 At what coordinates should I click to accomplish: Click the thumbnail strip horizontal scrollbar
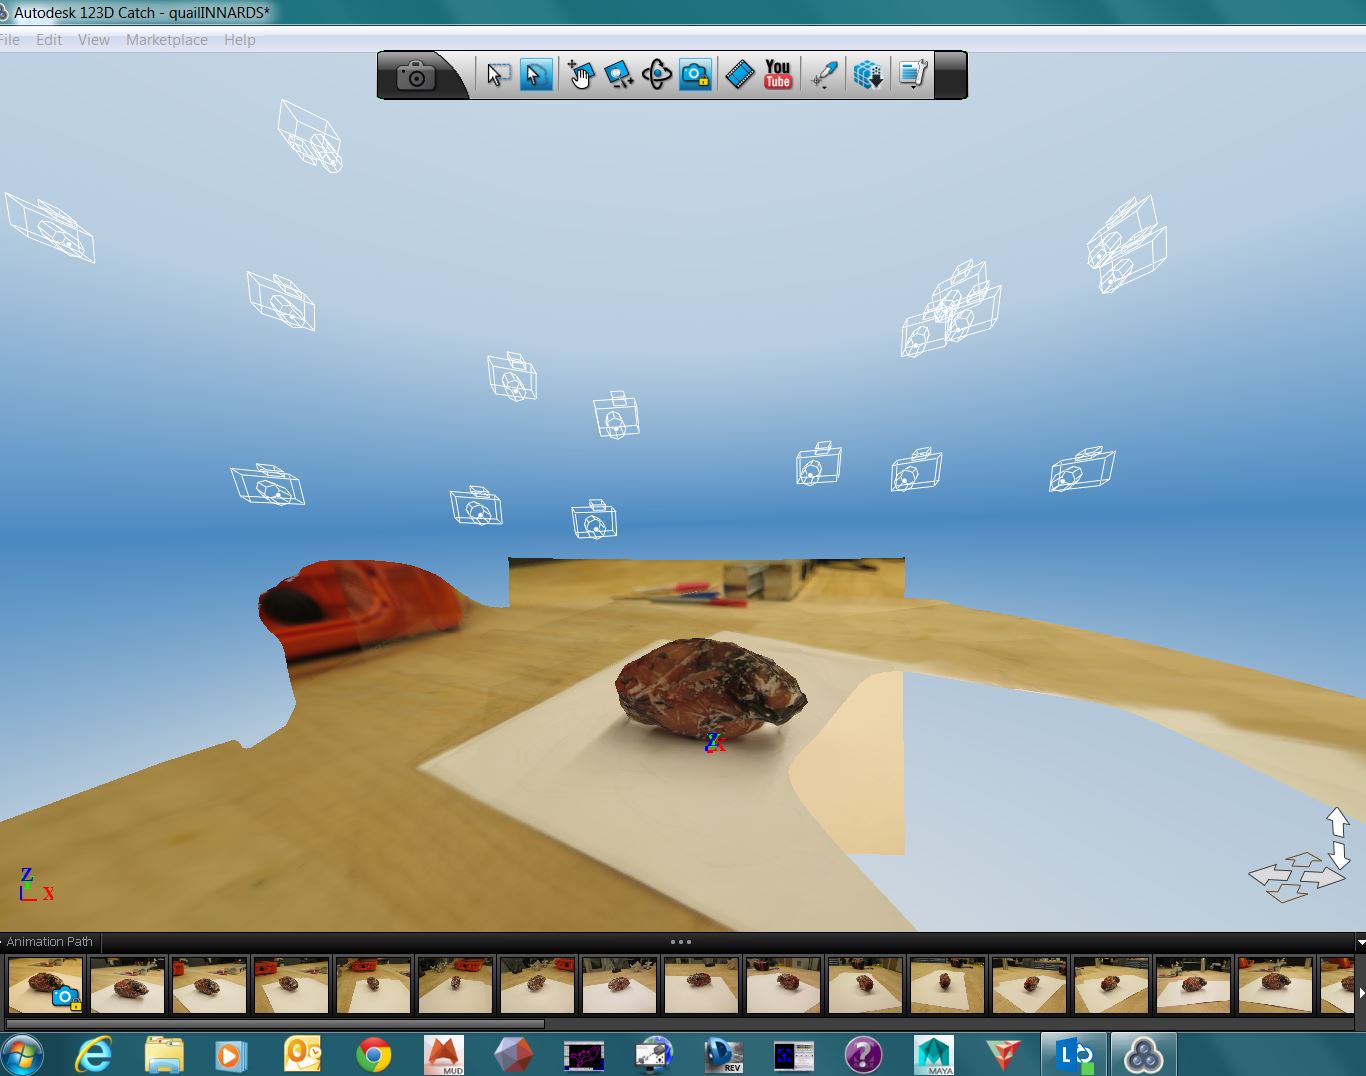pyautogui.click(x=275, y=1024)
